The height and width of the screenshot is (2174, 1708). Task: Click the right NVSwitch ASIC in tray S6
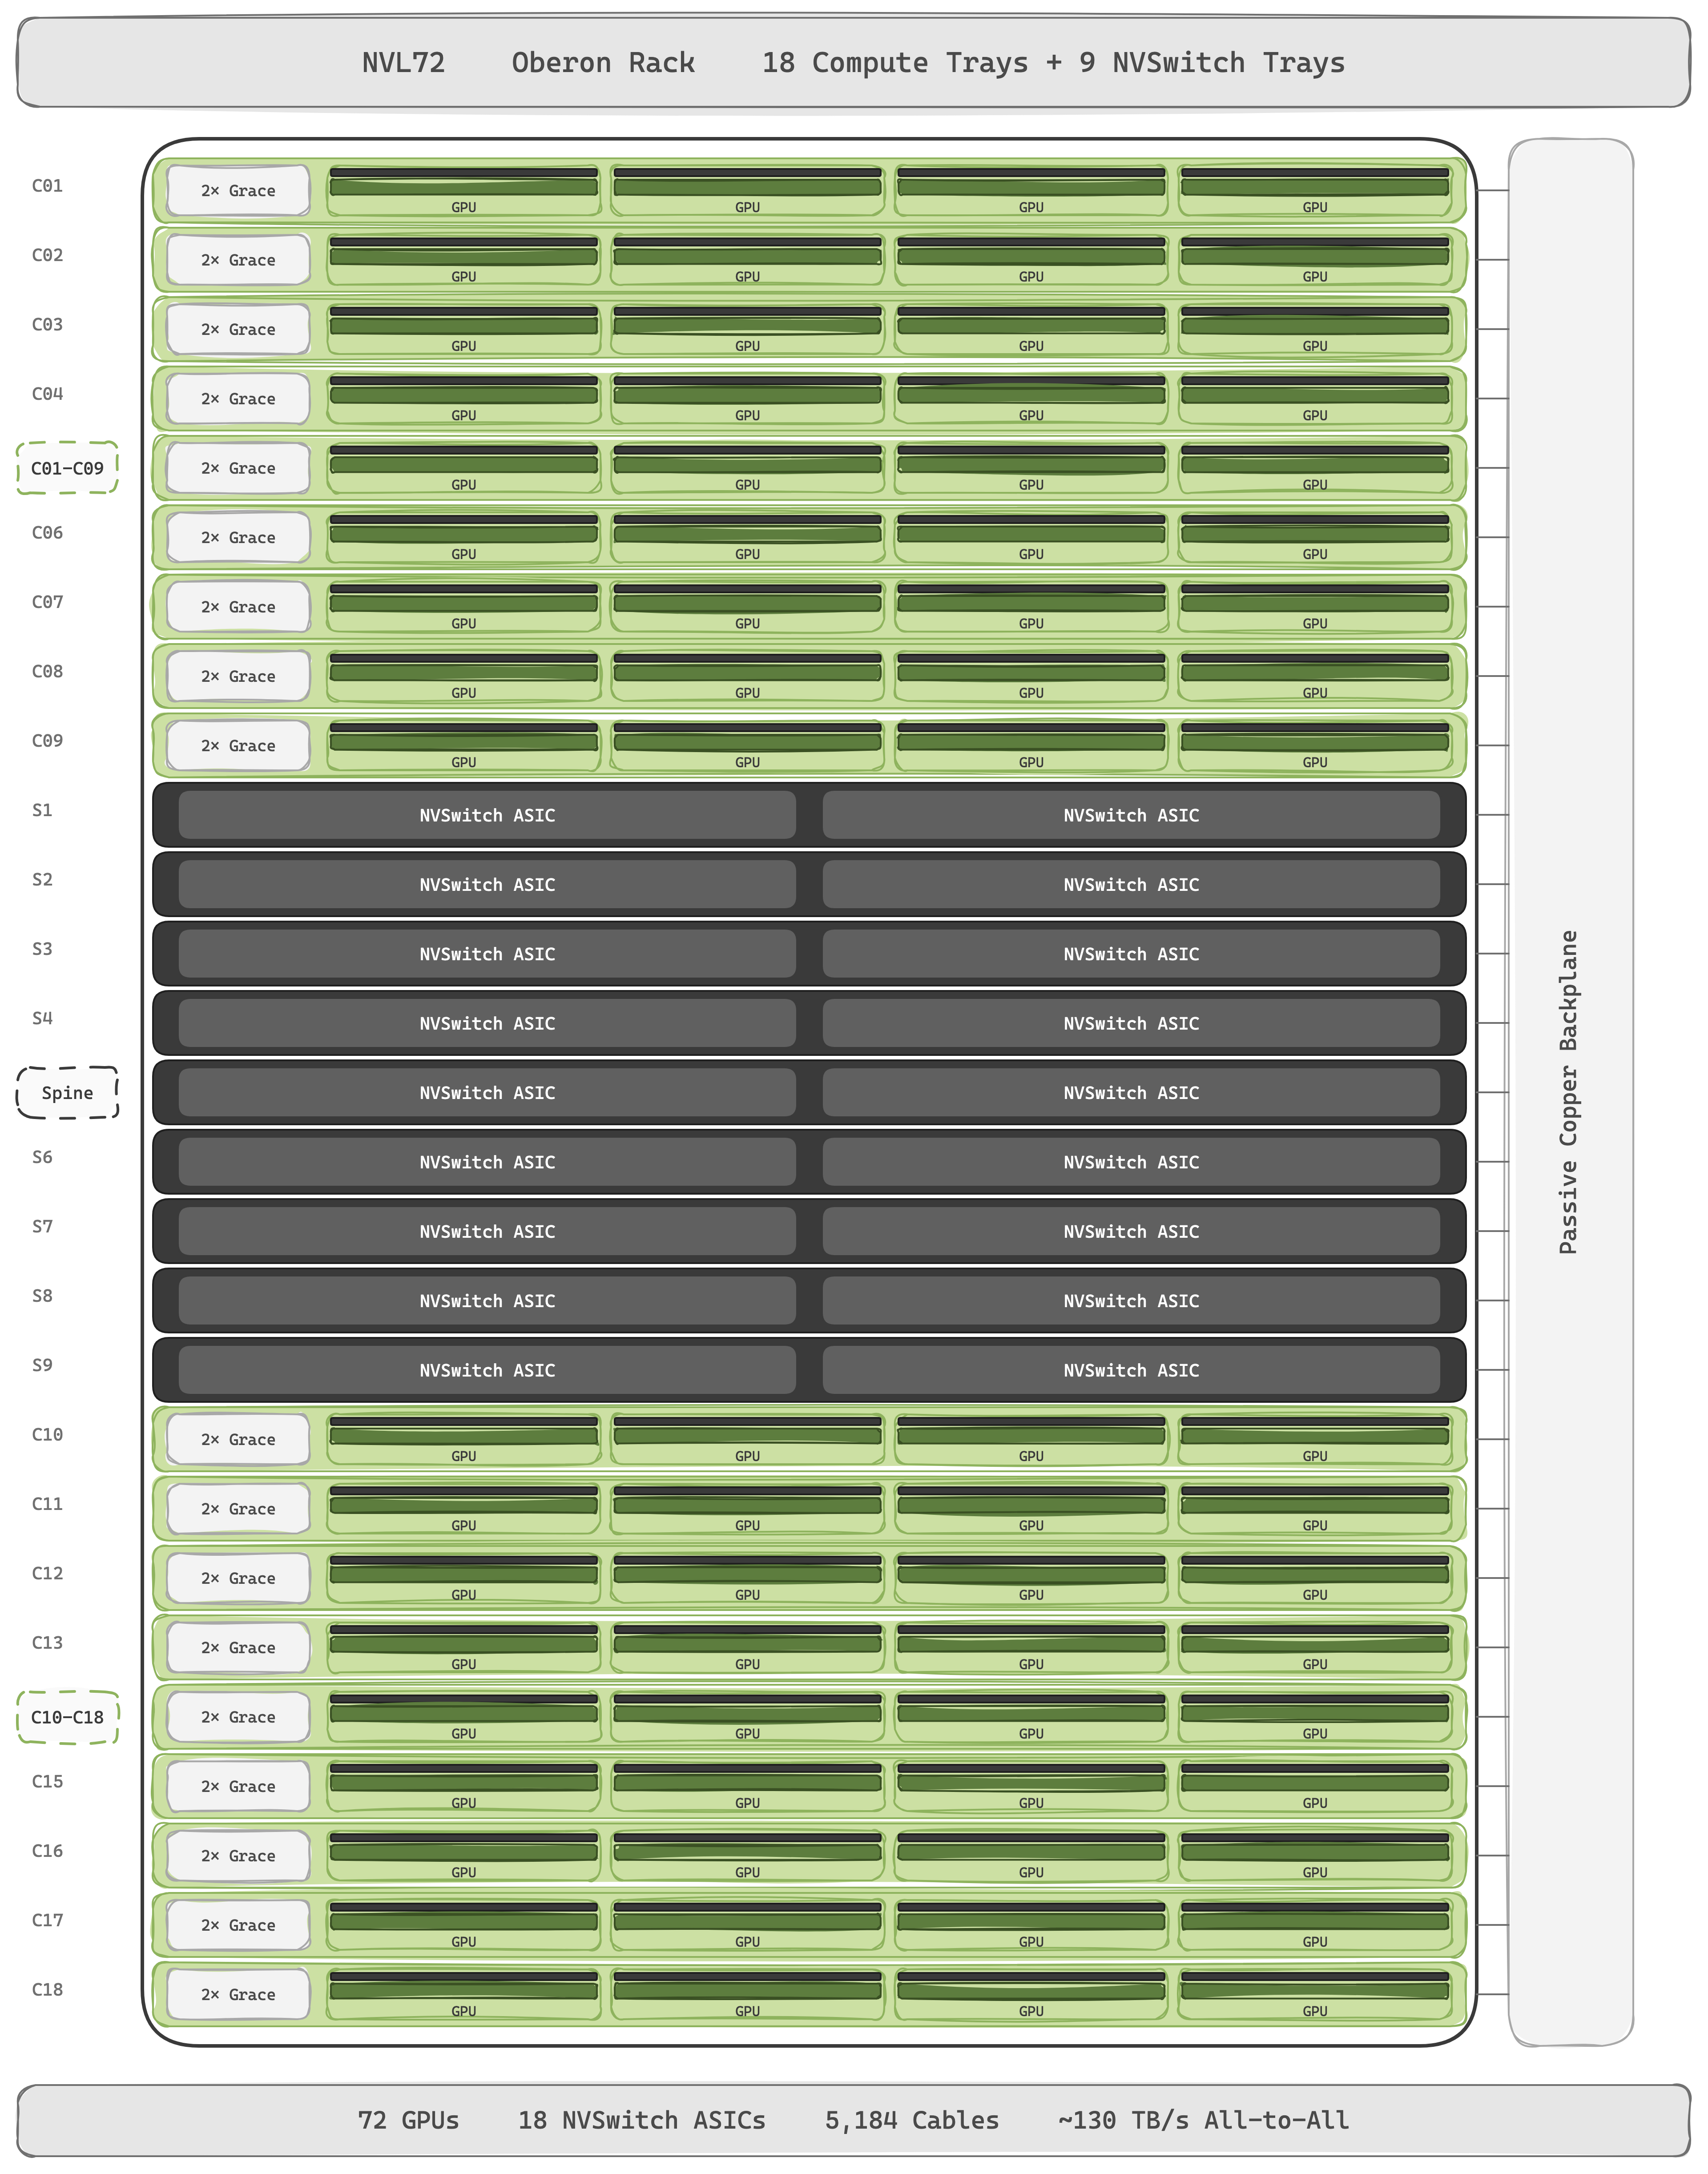coord(1131,1162)
